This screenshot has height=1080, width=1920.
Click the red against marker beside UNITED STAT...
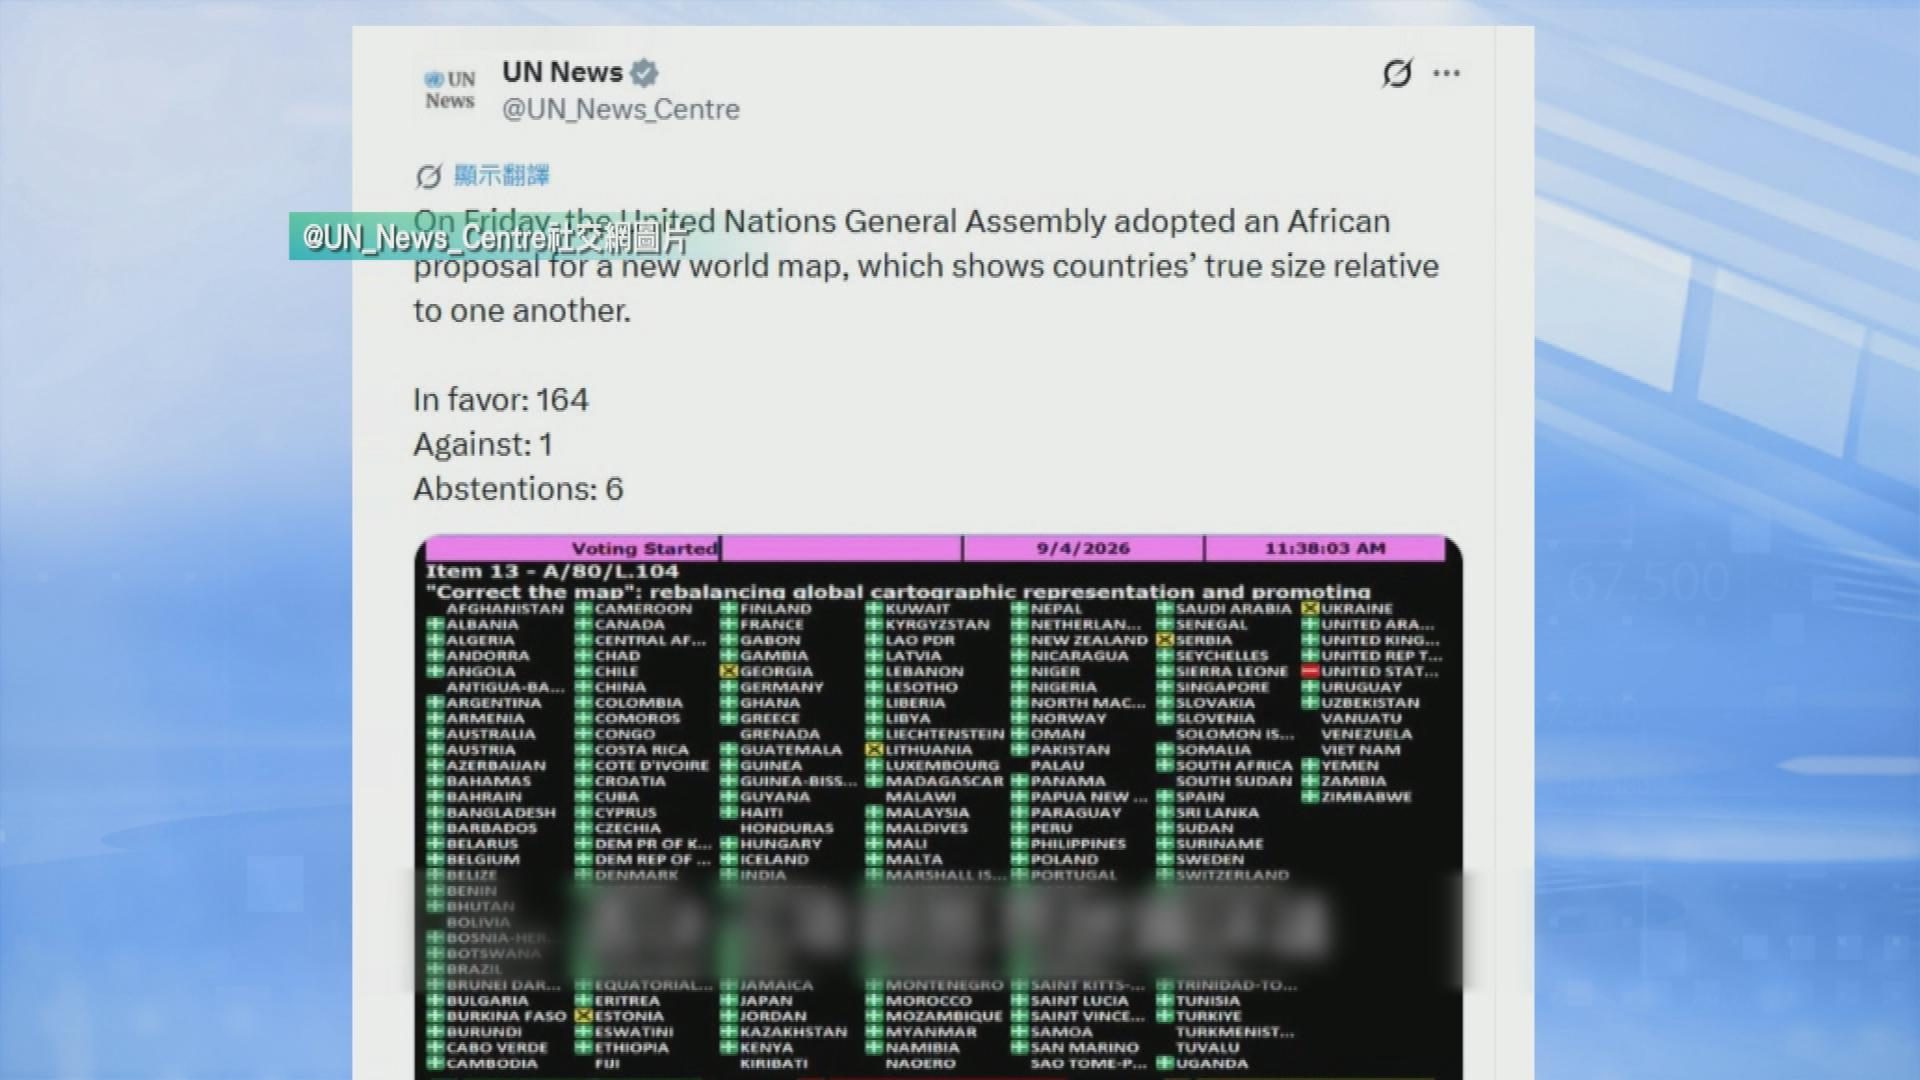click(1310, 672)
